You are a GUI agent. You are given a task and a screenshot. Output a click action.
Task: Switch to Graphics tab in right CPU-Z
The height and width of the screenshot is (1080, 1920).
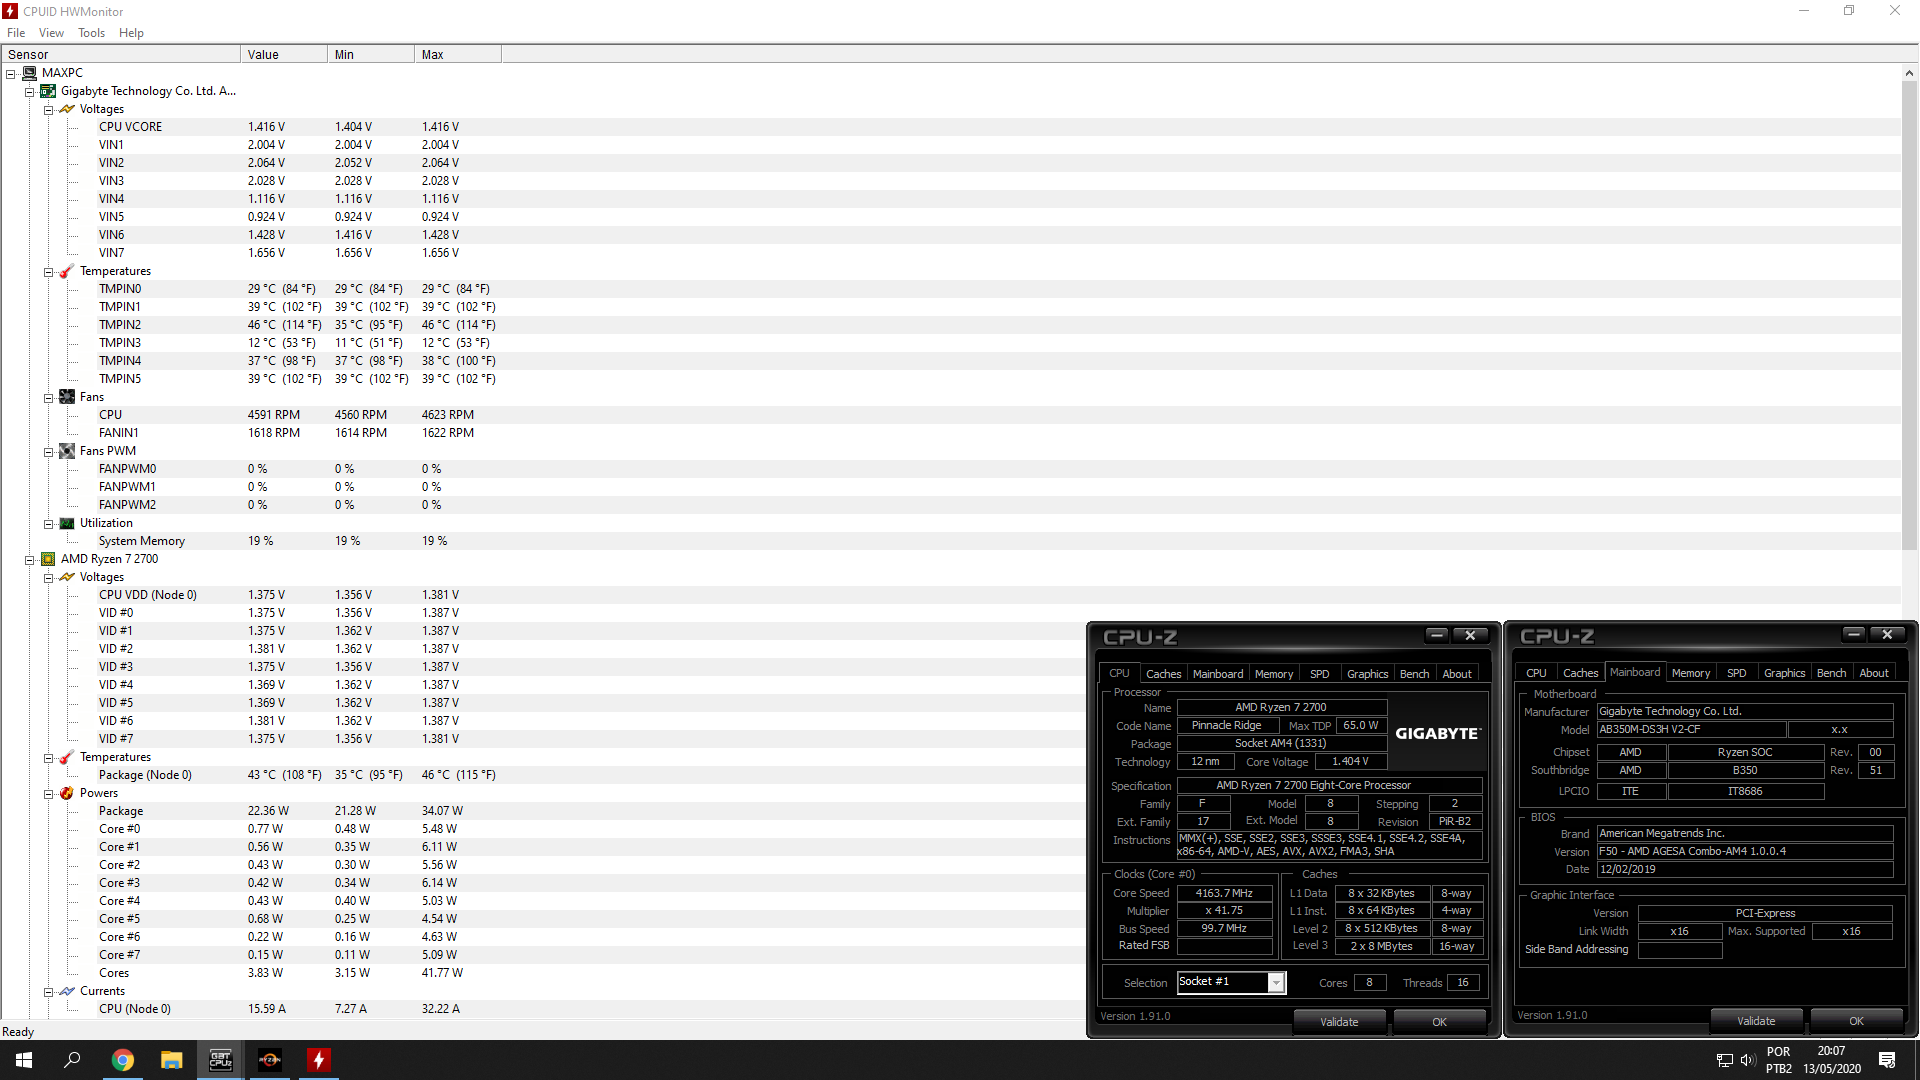pyautogui.click(x=1784, y=673)
